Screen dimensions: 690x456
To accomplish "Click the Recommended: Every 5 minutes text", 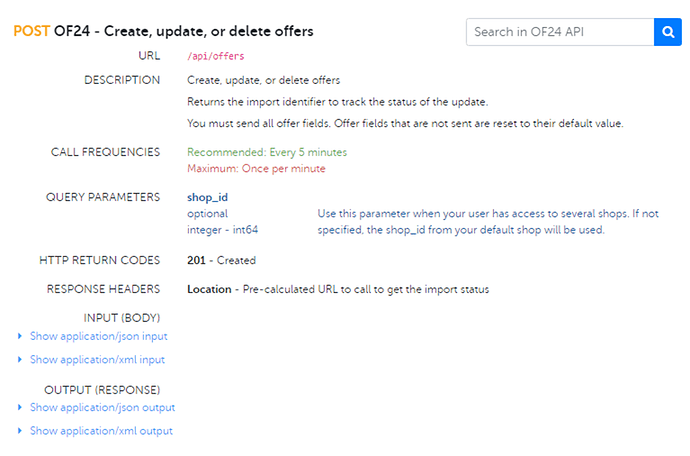I will [267, 152].
